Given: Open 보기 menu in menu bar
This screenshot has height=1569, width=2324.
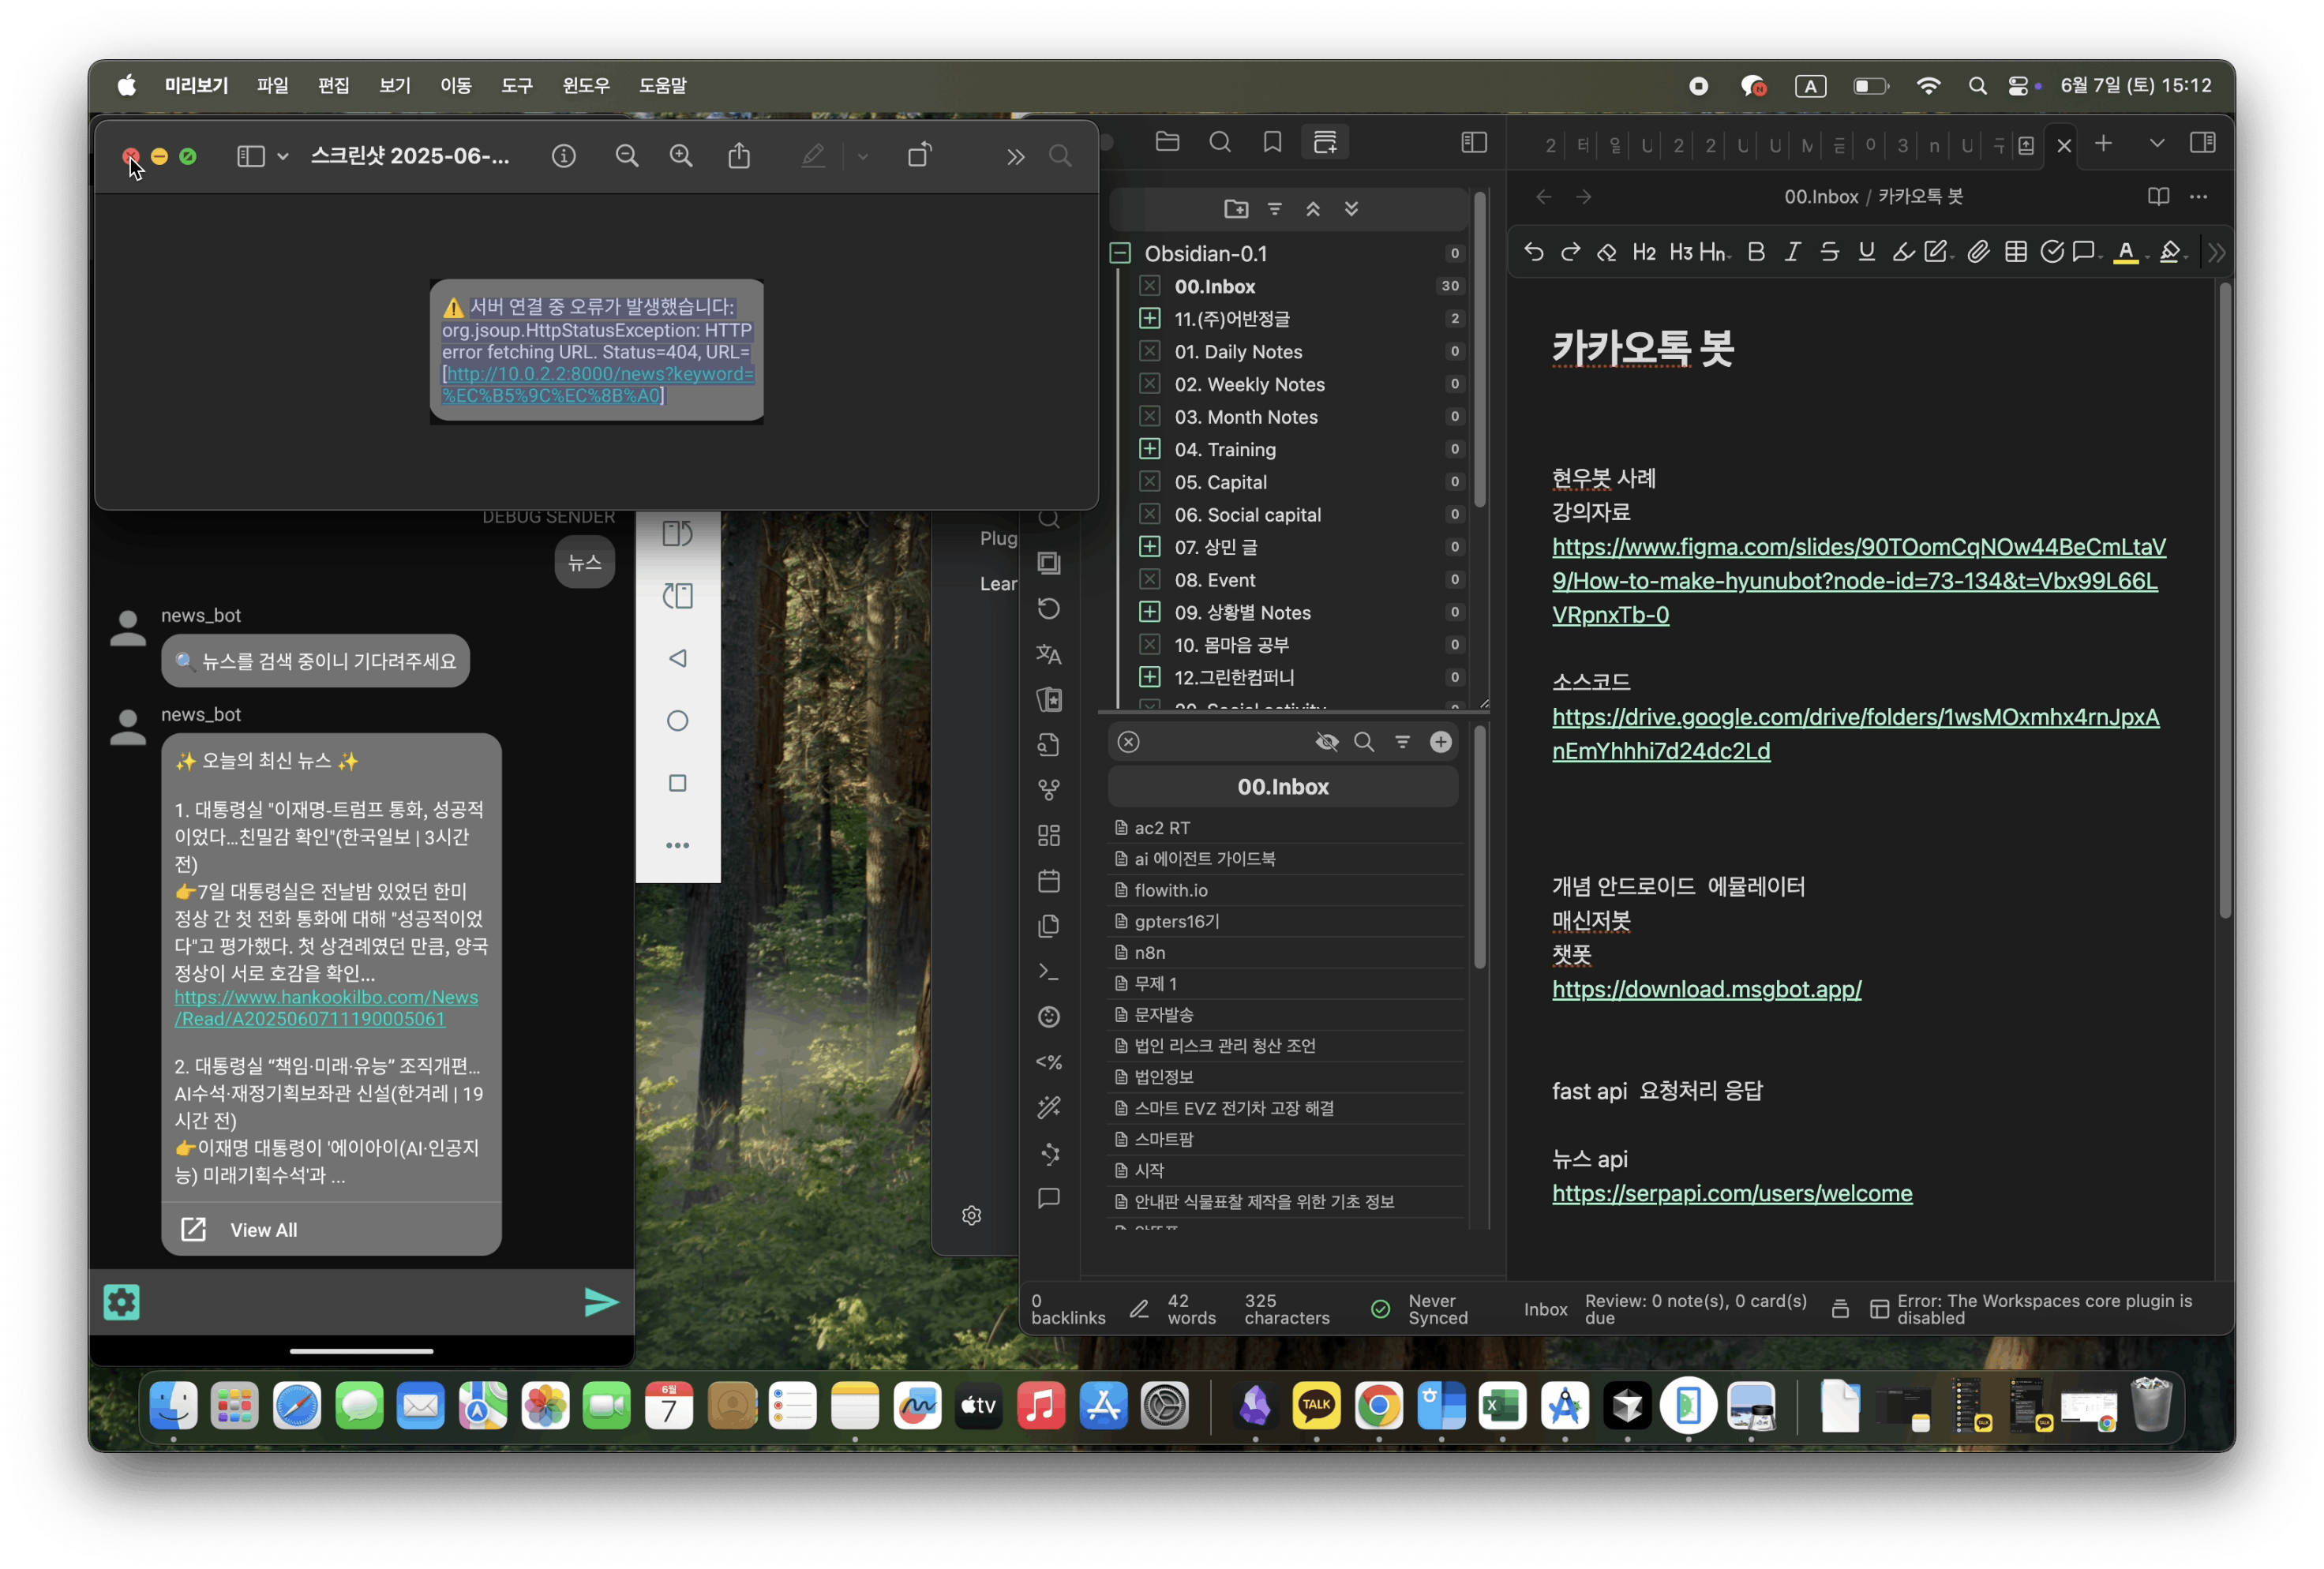Looking at the screenshot, I should coord(395,86).
